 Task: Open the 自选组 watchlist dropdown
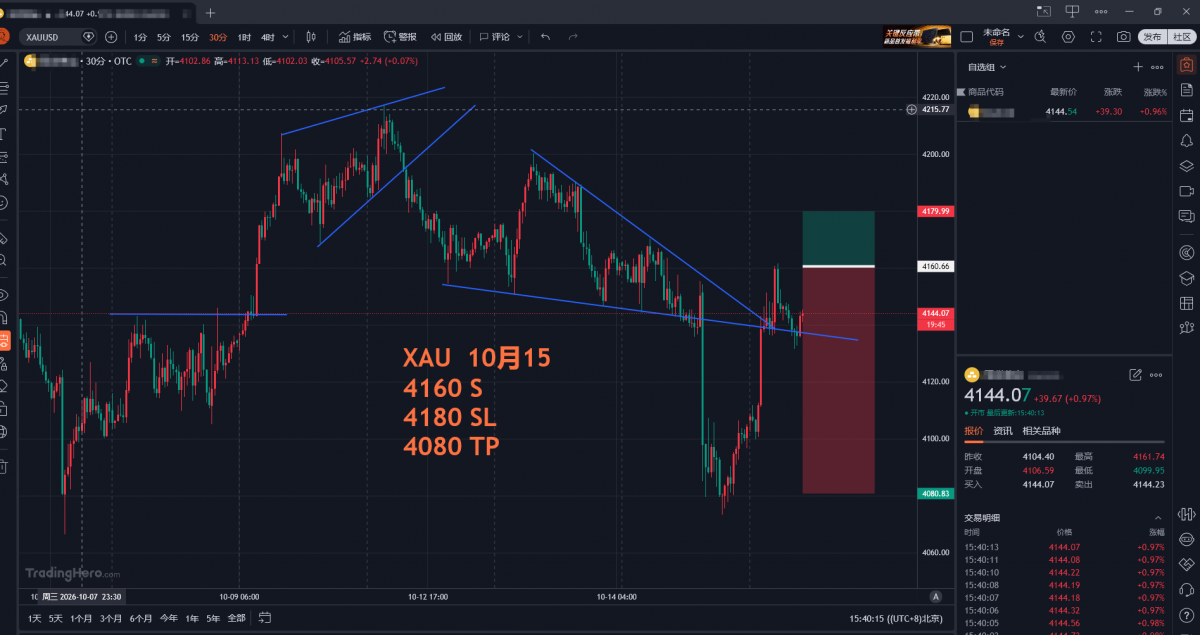tap(987, 67)
